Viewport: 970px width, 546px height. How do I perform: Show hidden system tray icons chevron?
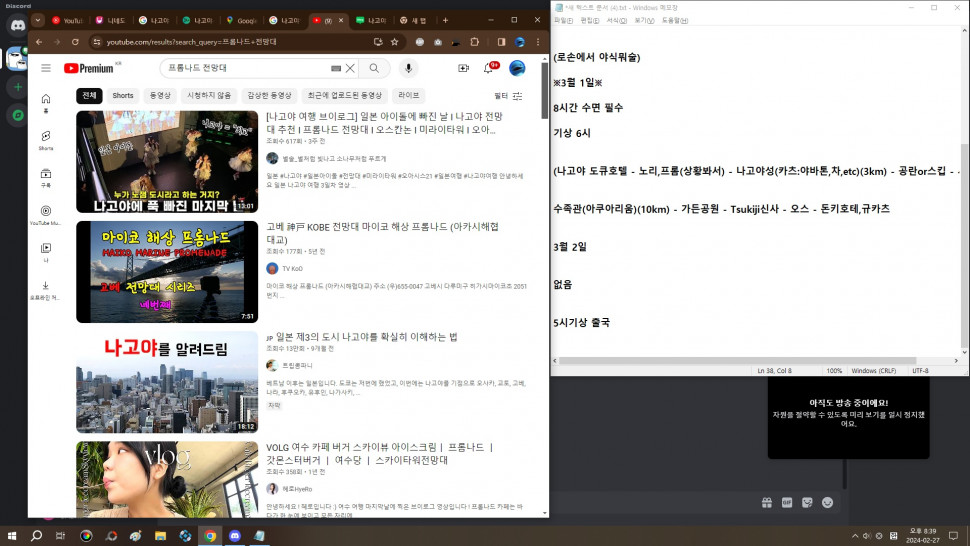click(x=855, y=536)
